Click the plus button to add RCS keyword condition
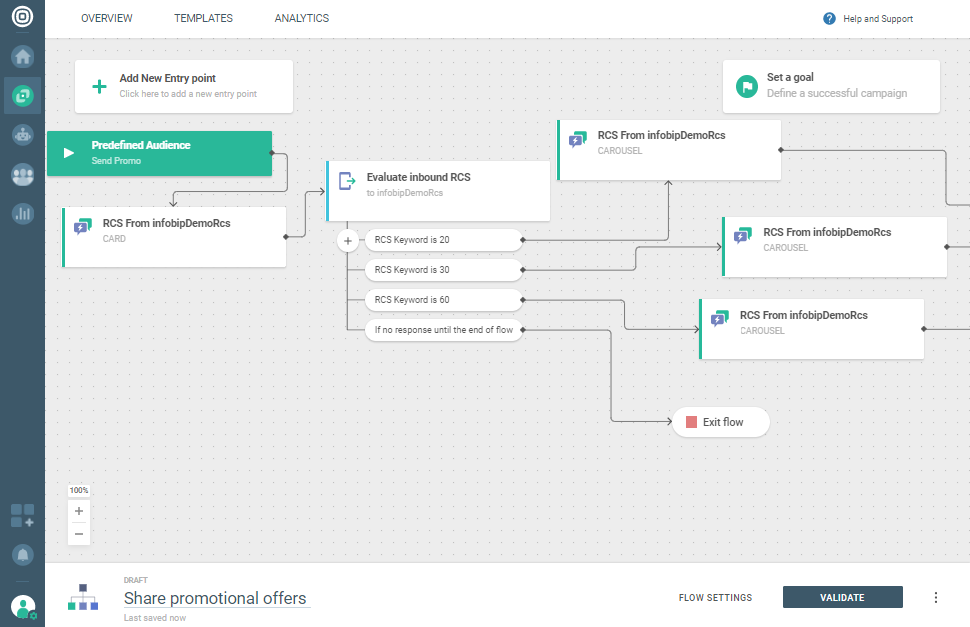The width and height of the screenshot is (970, 627). coord(348,241)
